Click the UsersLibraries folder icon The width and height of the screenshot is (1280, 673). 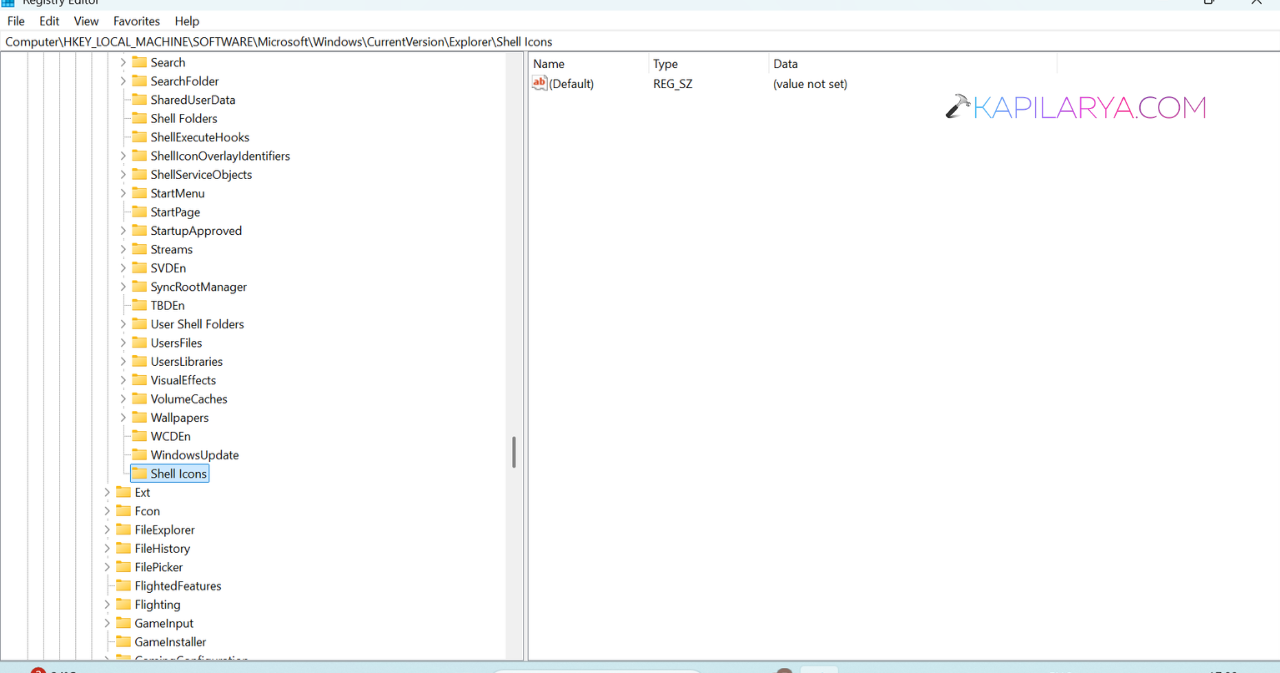[140, 361]
